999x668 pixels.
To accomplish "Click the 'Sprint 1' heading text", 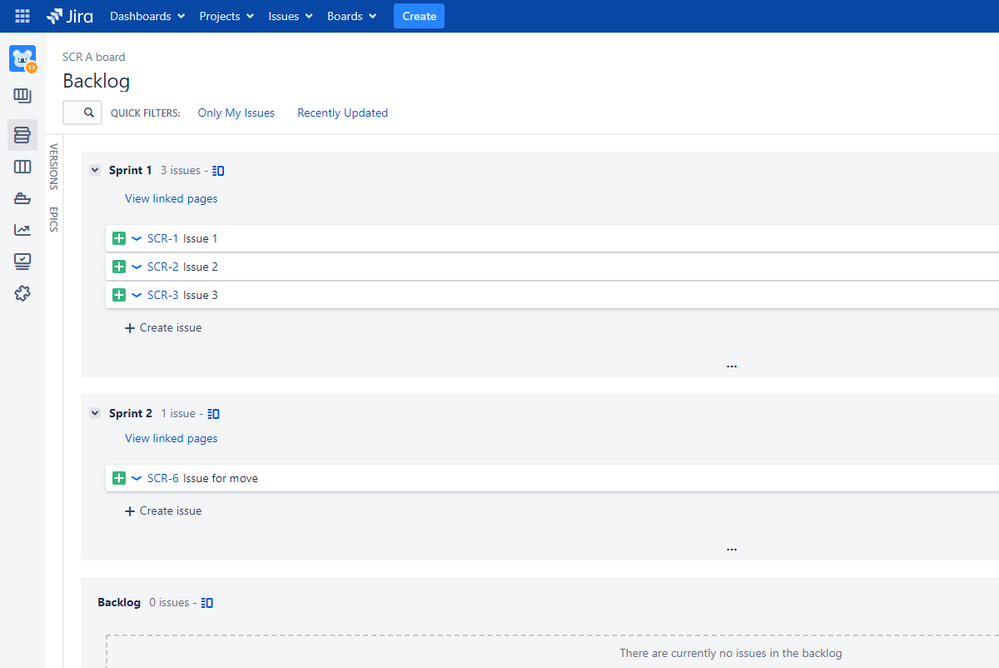I will [x=130, y=170].
